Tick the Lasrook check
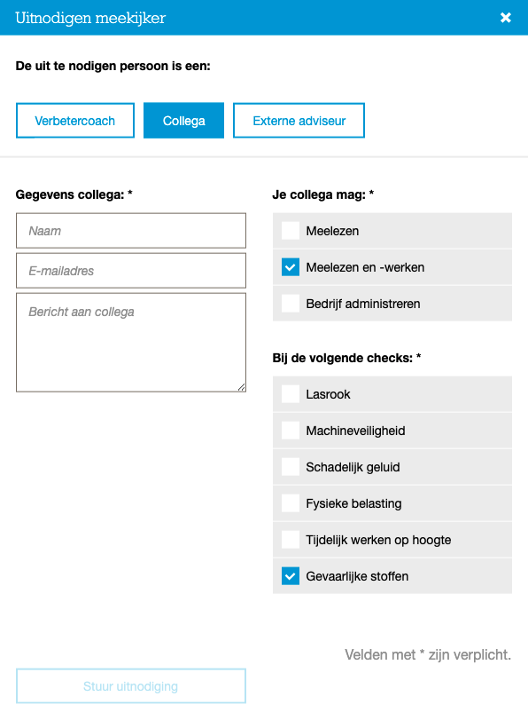This screenshot has height=720, width=528. (x=290, y=394)
